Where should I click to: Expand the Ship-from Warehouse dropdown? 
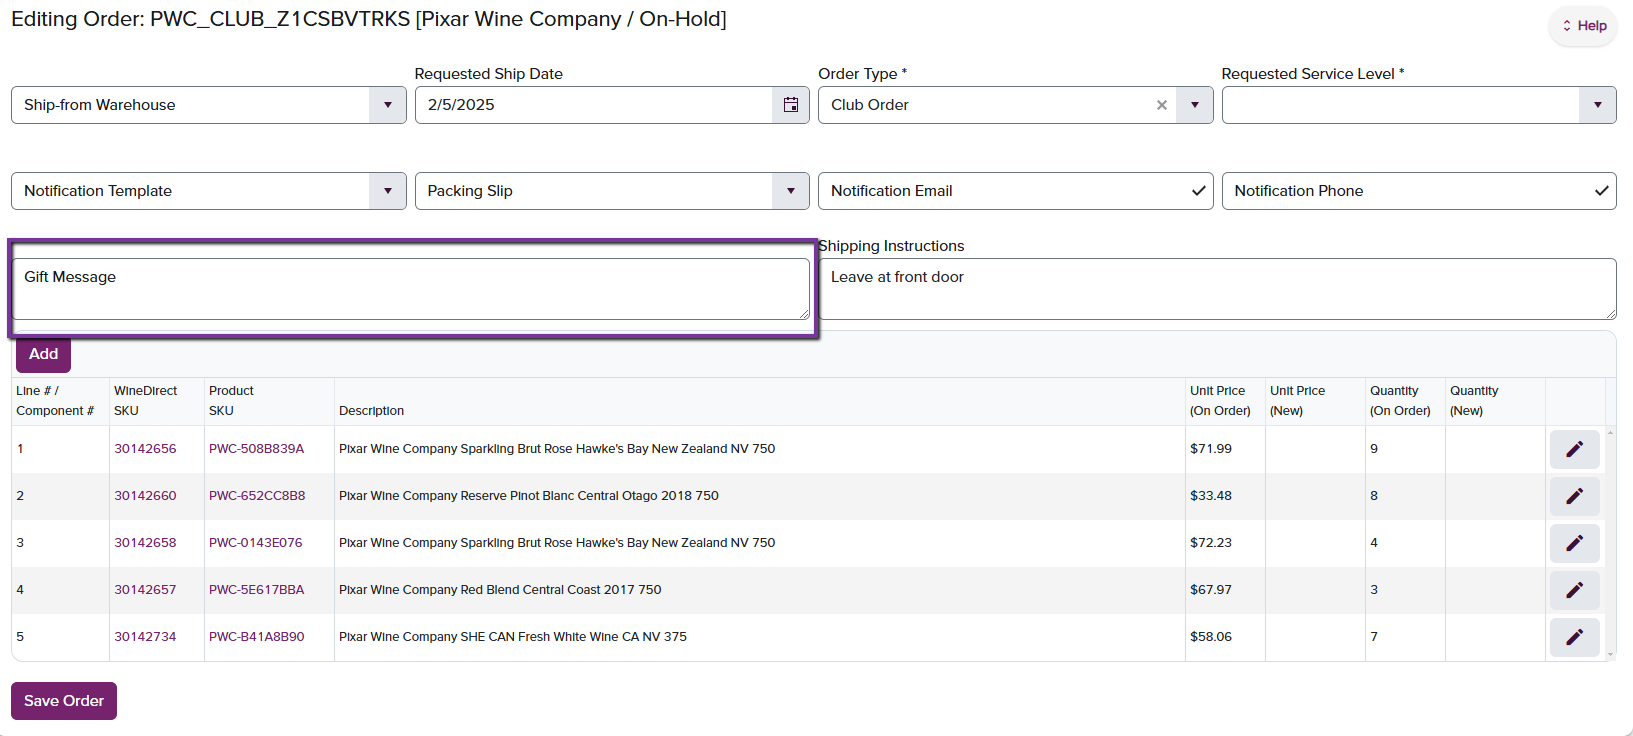click(x=387, y=105)
